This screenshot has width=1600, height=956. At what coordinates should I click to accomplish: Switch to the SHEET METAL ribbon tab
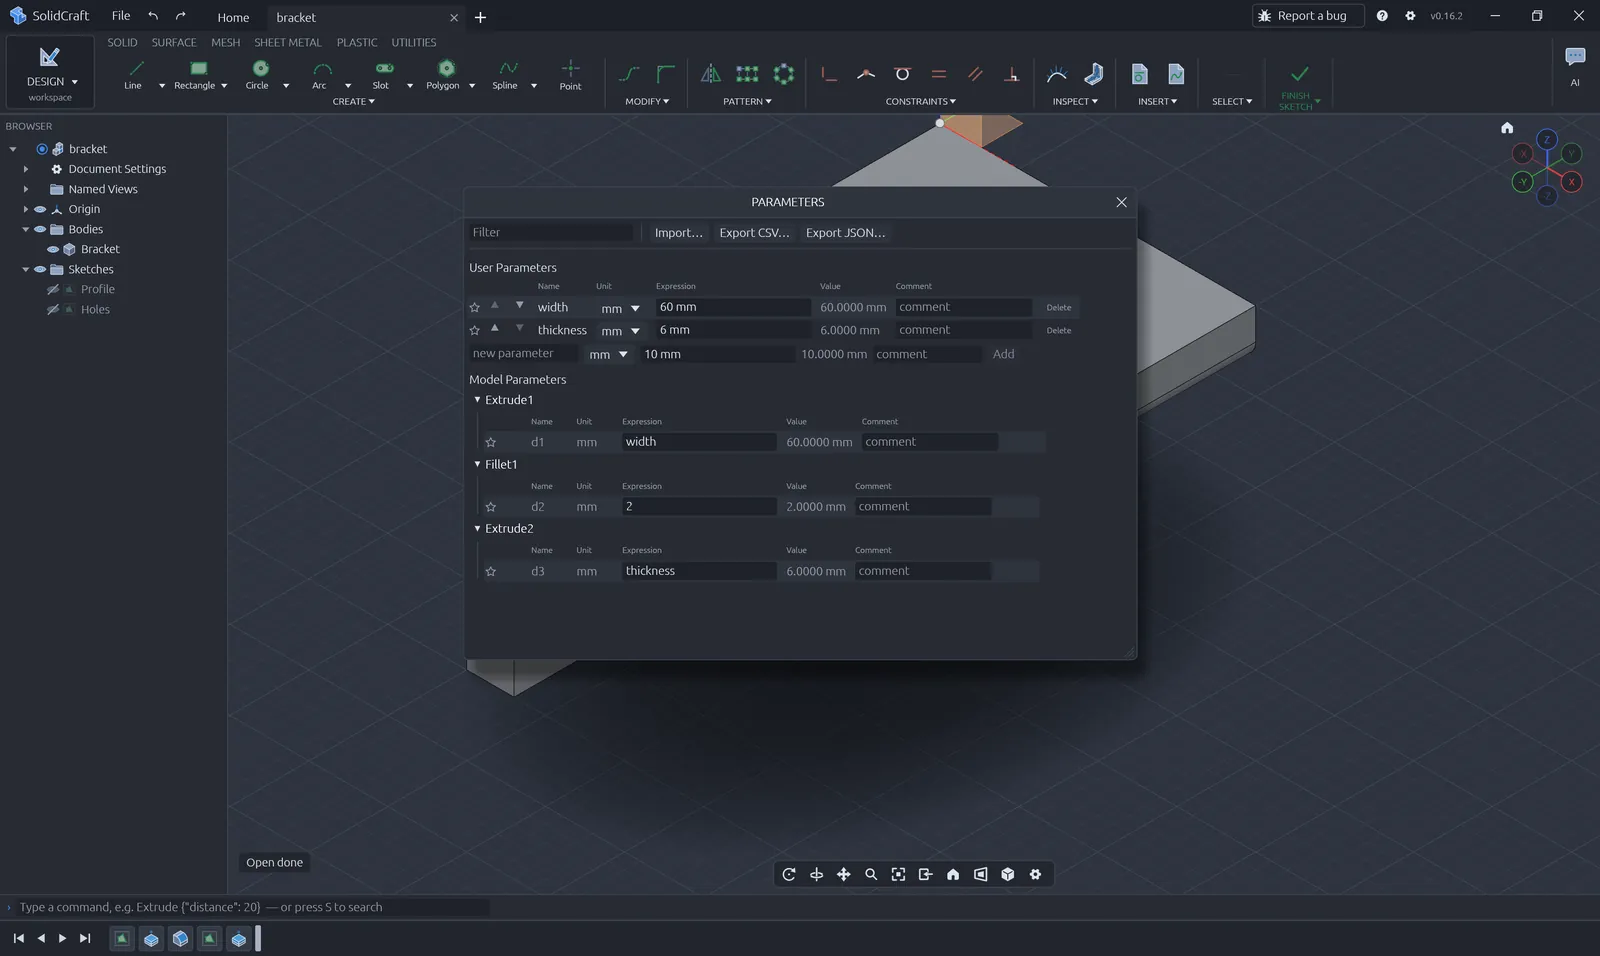[x=288, y=43]
